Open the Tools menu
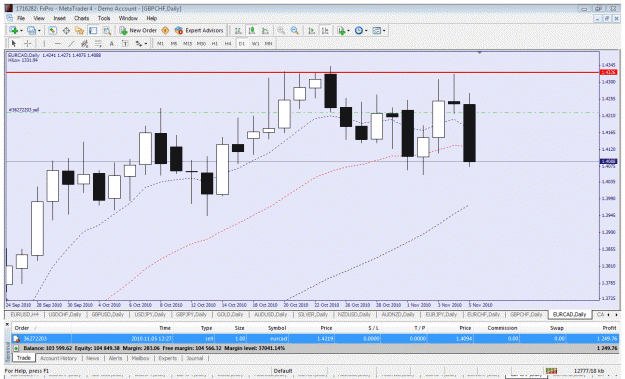The image size is (625, 379). (x=104, y=18)
